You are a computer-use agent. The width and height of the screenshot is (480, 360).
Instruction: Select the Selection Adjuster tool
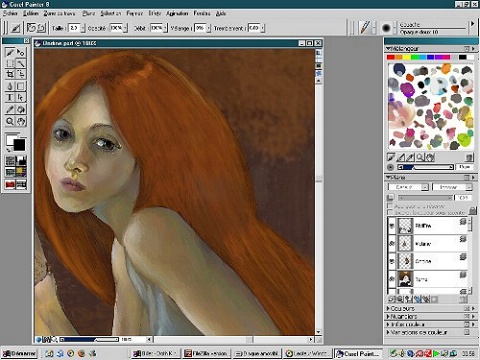pyautogui.click(x=21, y=75)
